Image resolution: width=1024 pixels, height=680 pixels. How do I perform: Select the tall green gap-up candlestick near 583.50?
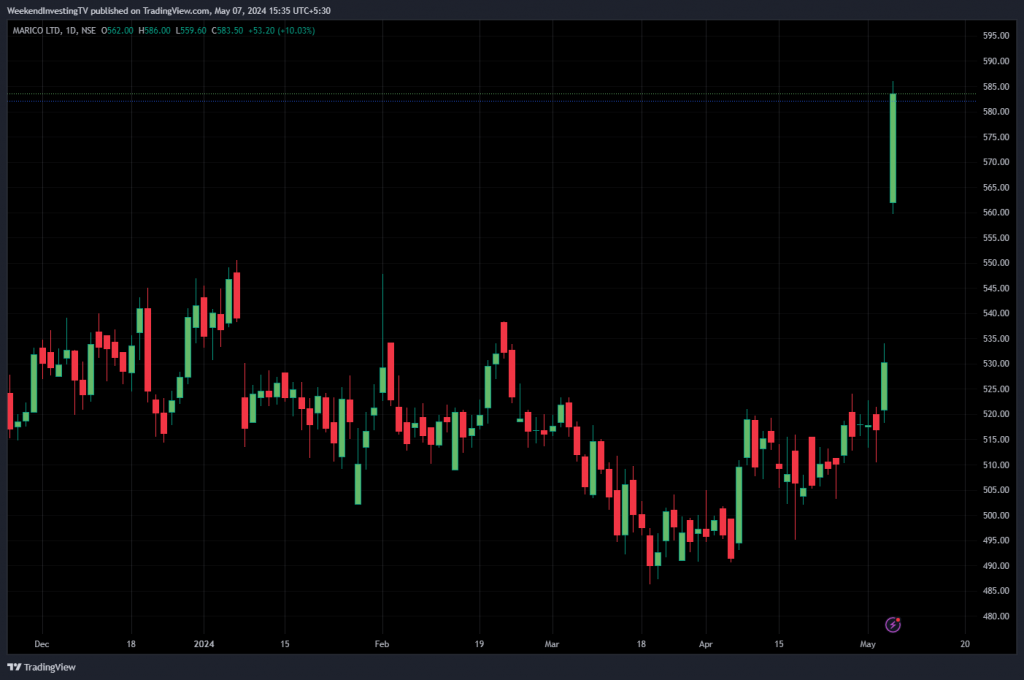click(x=893, y=148)
